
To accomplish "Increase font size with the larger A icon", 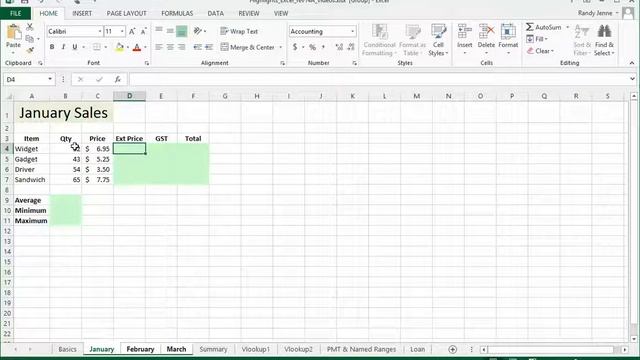I will [132, 31].
